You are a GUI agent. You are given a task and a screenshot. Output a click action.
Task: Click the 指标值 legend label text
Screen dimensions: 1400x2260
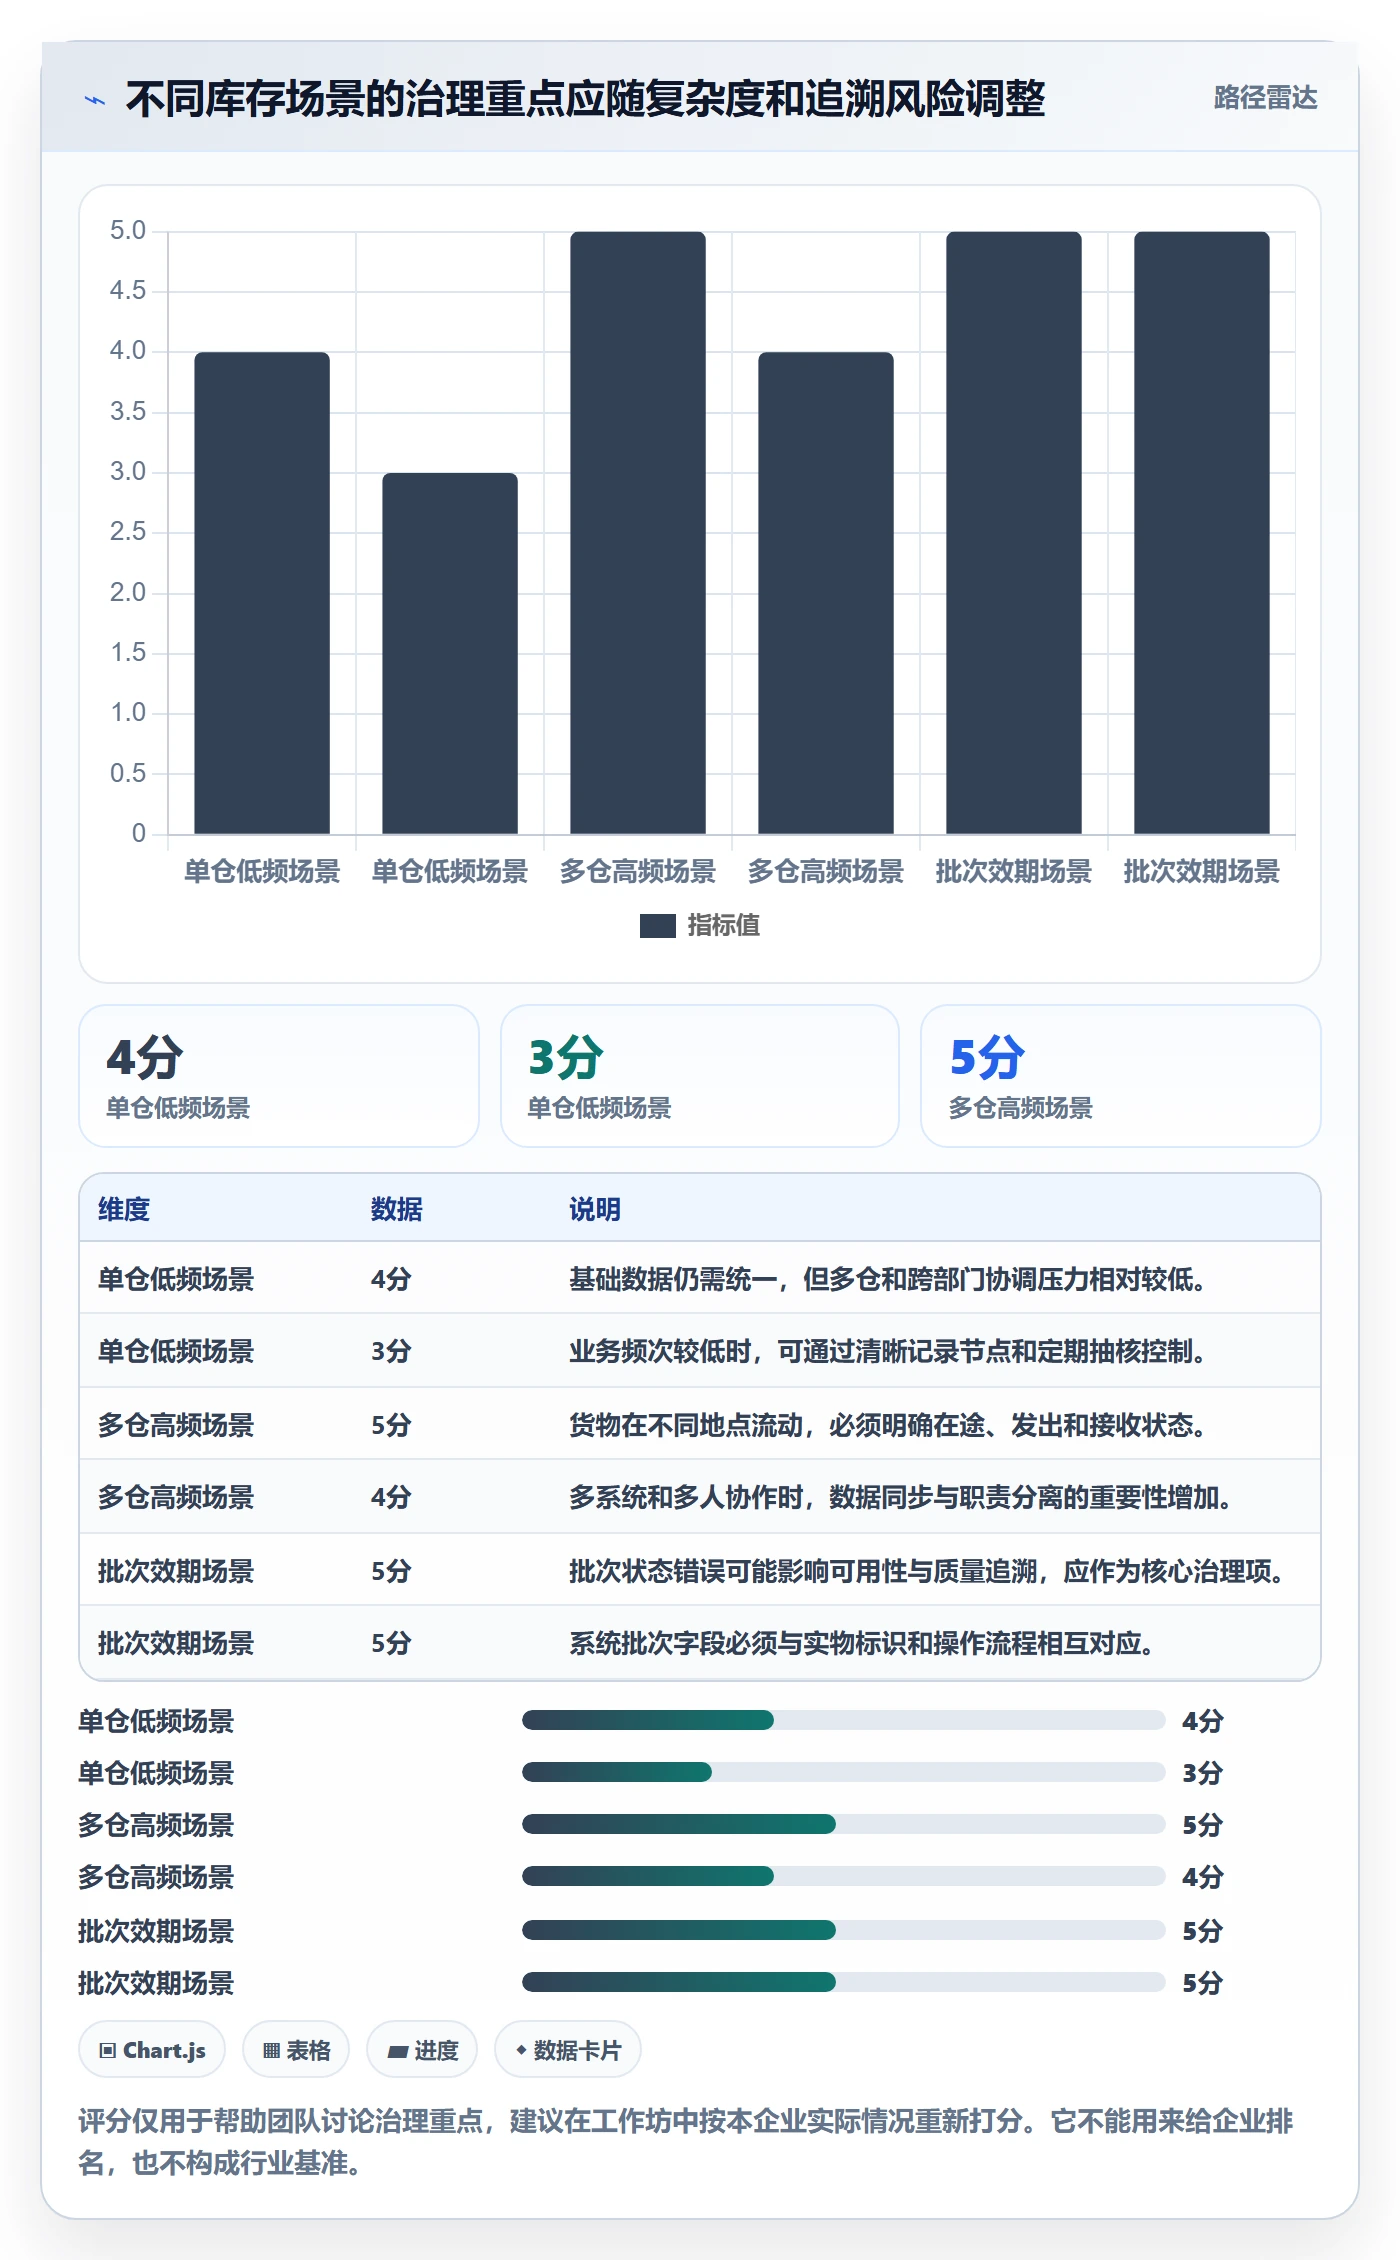[x=724, y=926]
